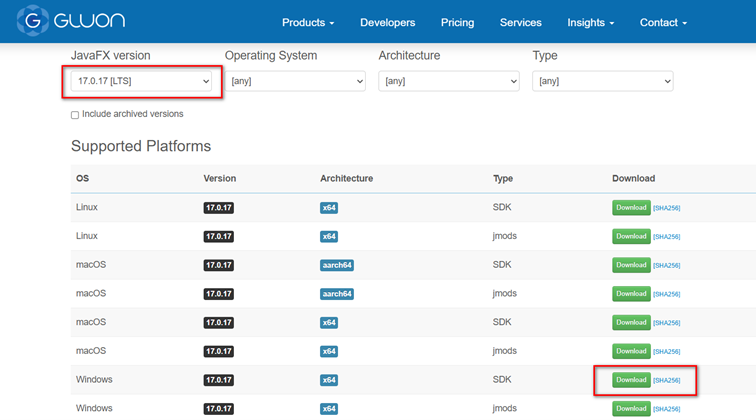The image size is (756, 420).
Task: Expand the Contact dropdown menu
Action: (x=663, y=22)
